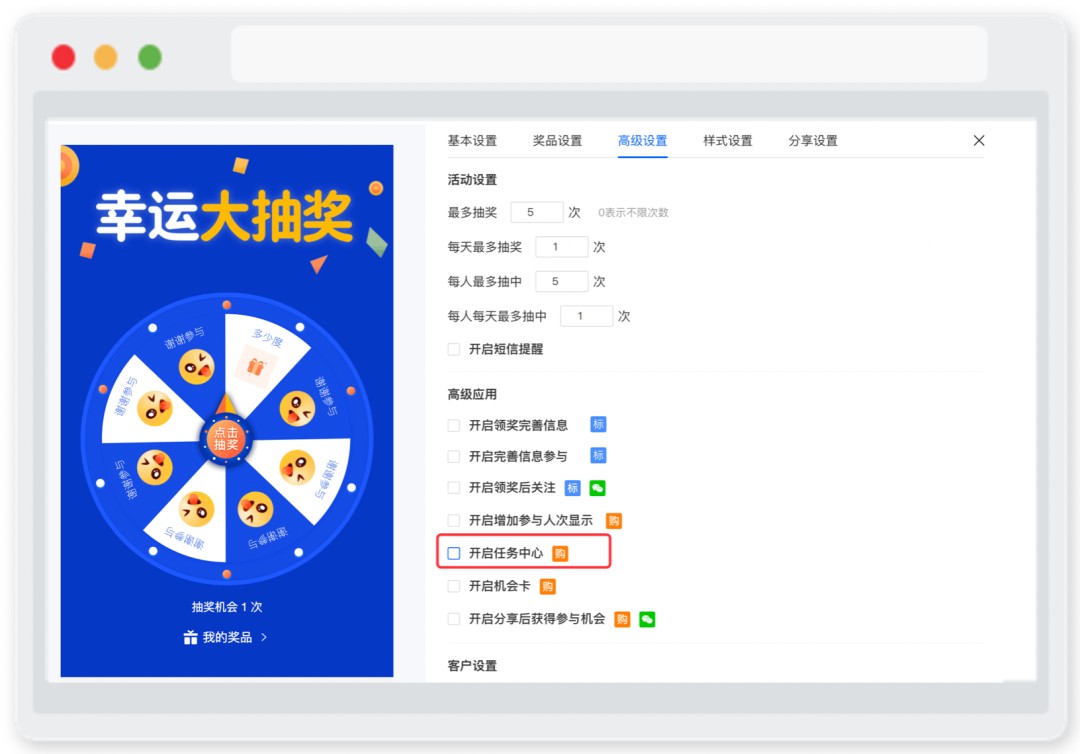Open the 分享设置 tab
This screenshot has width=1080, height=754.
point(813,140)
